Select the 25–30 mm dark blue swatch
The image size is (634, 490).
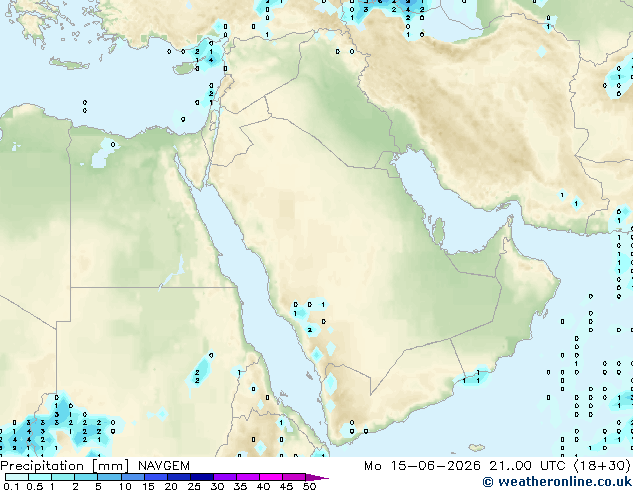point(201,477)
